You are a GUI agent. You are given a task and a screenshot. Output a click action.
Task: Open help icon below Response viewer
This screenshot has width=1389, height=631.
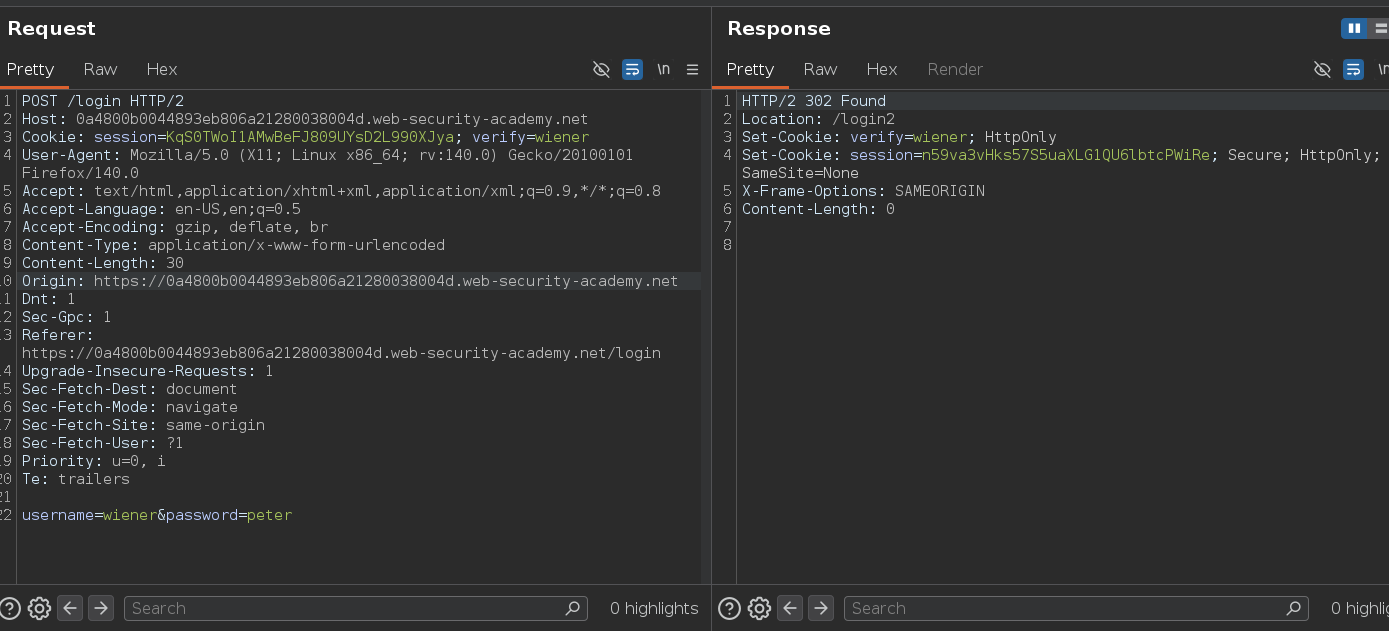(x=730, y=608)
